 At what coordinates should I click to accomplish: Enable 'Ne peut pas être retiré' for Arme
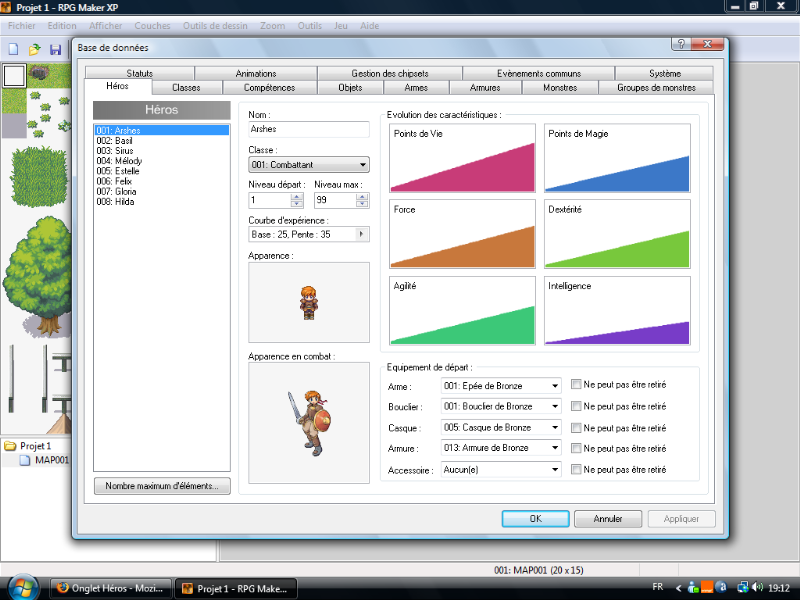(576, 384)
